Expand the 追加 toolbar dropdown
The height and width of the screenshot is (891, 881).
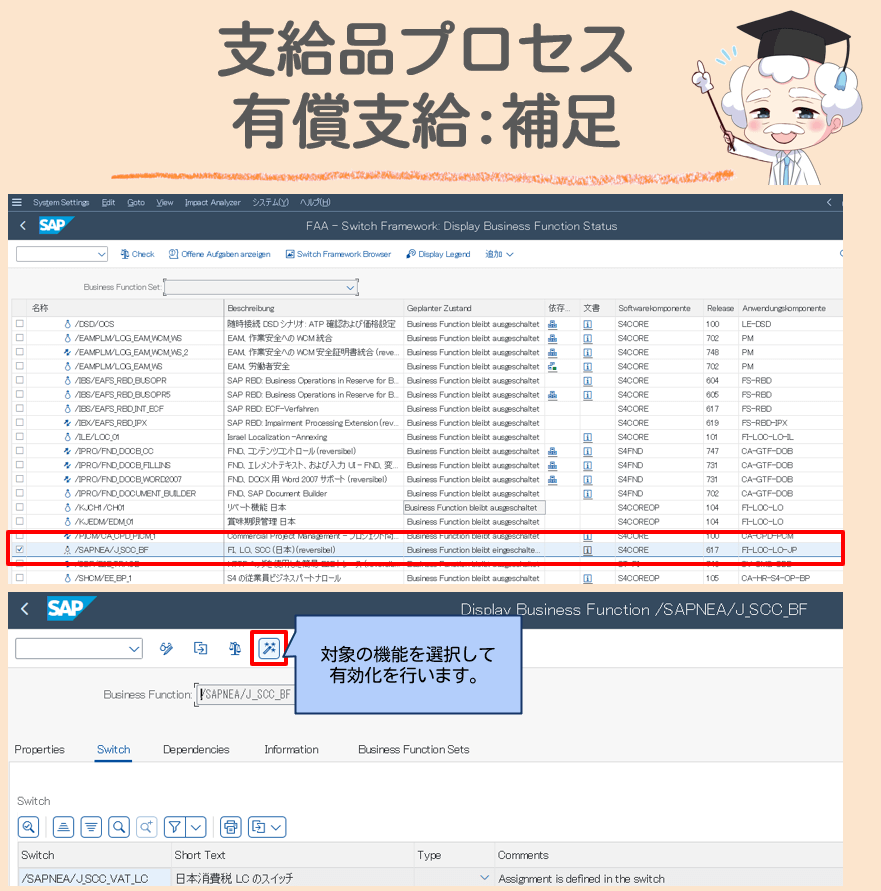tap(499, 254)
